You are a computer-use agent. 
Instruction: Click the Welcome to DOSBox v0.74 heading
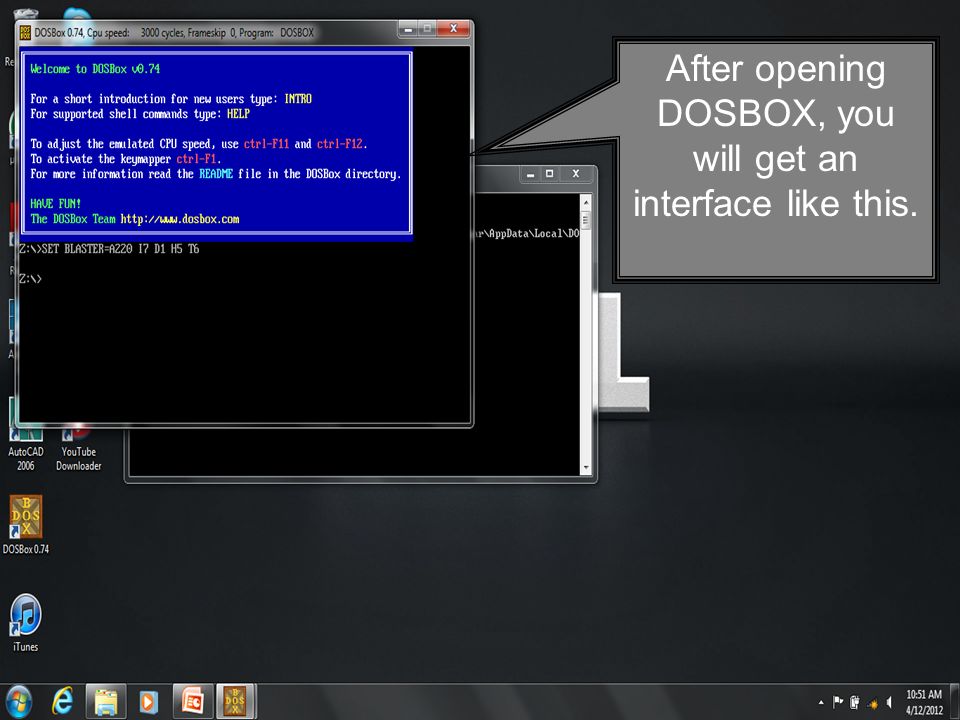click(x=95, y=69)
